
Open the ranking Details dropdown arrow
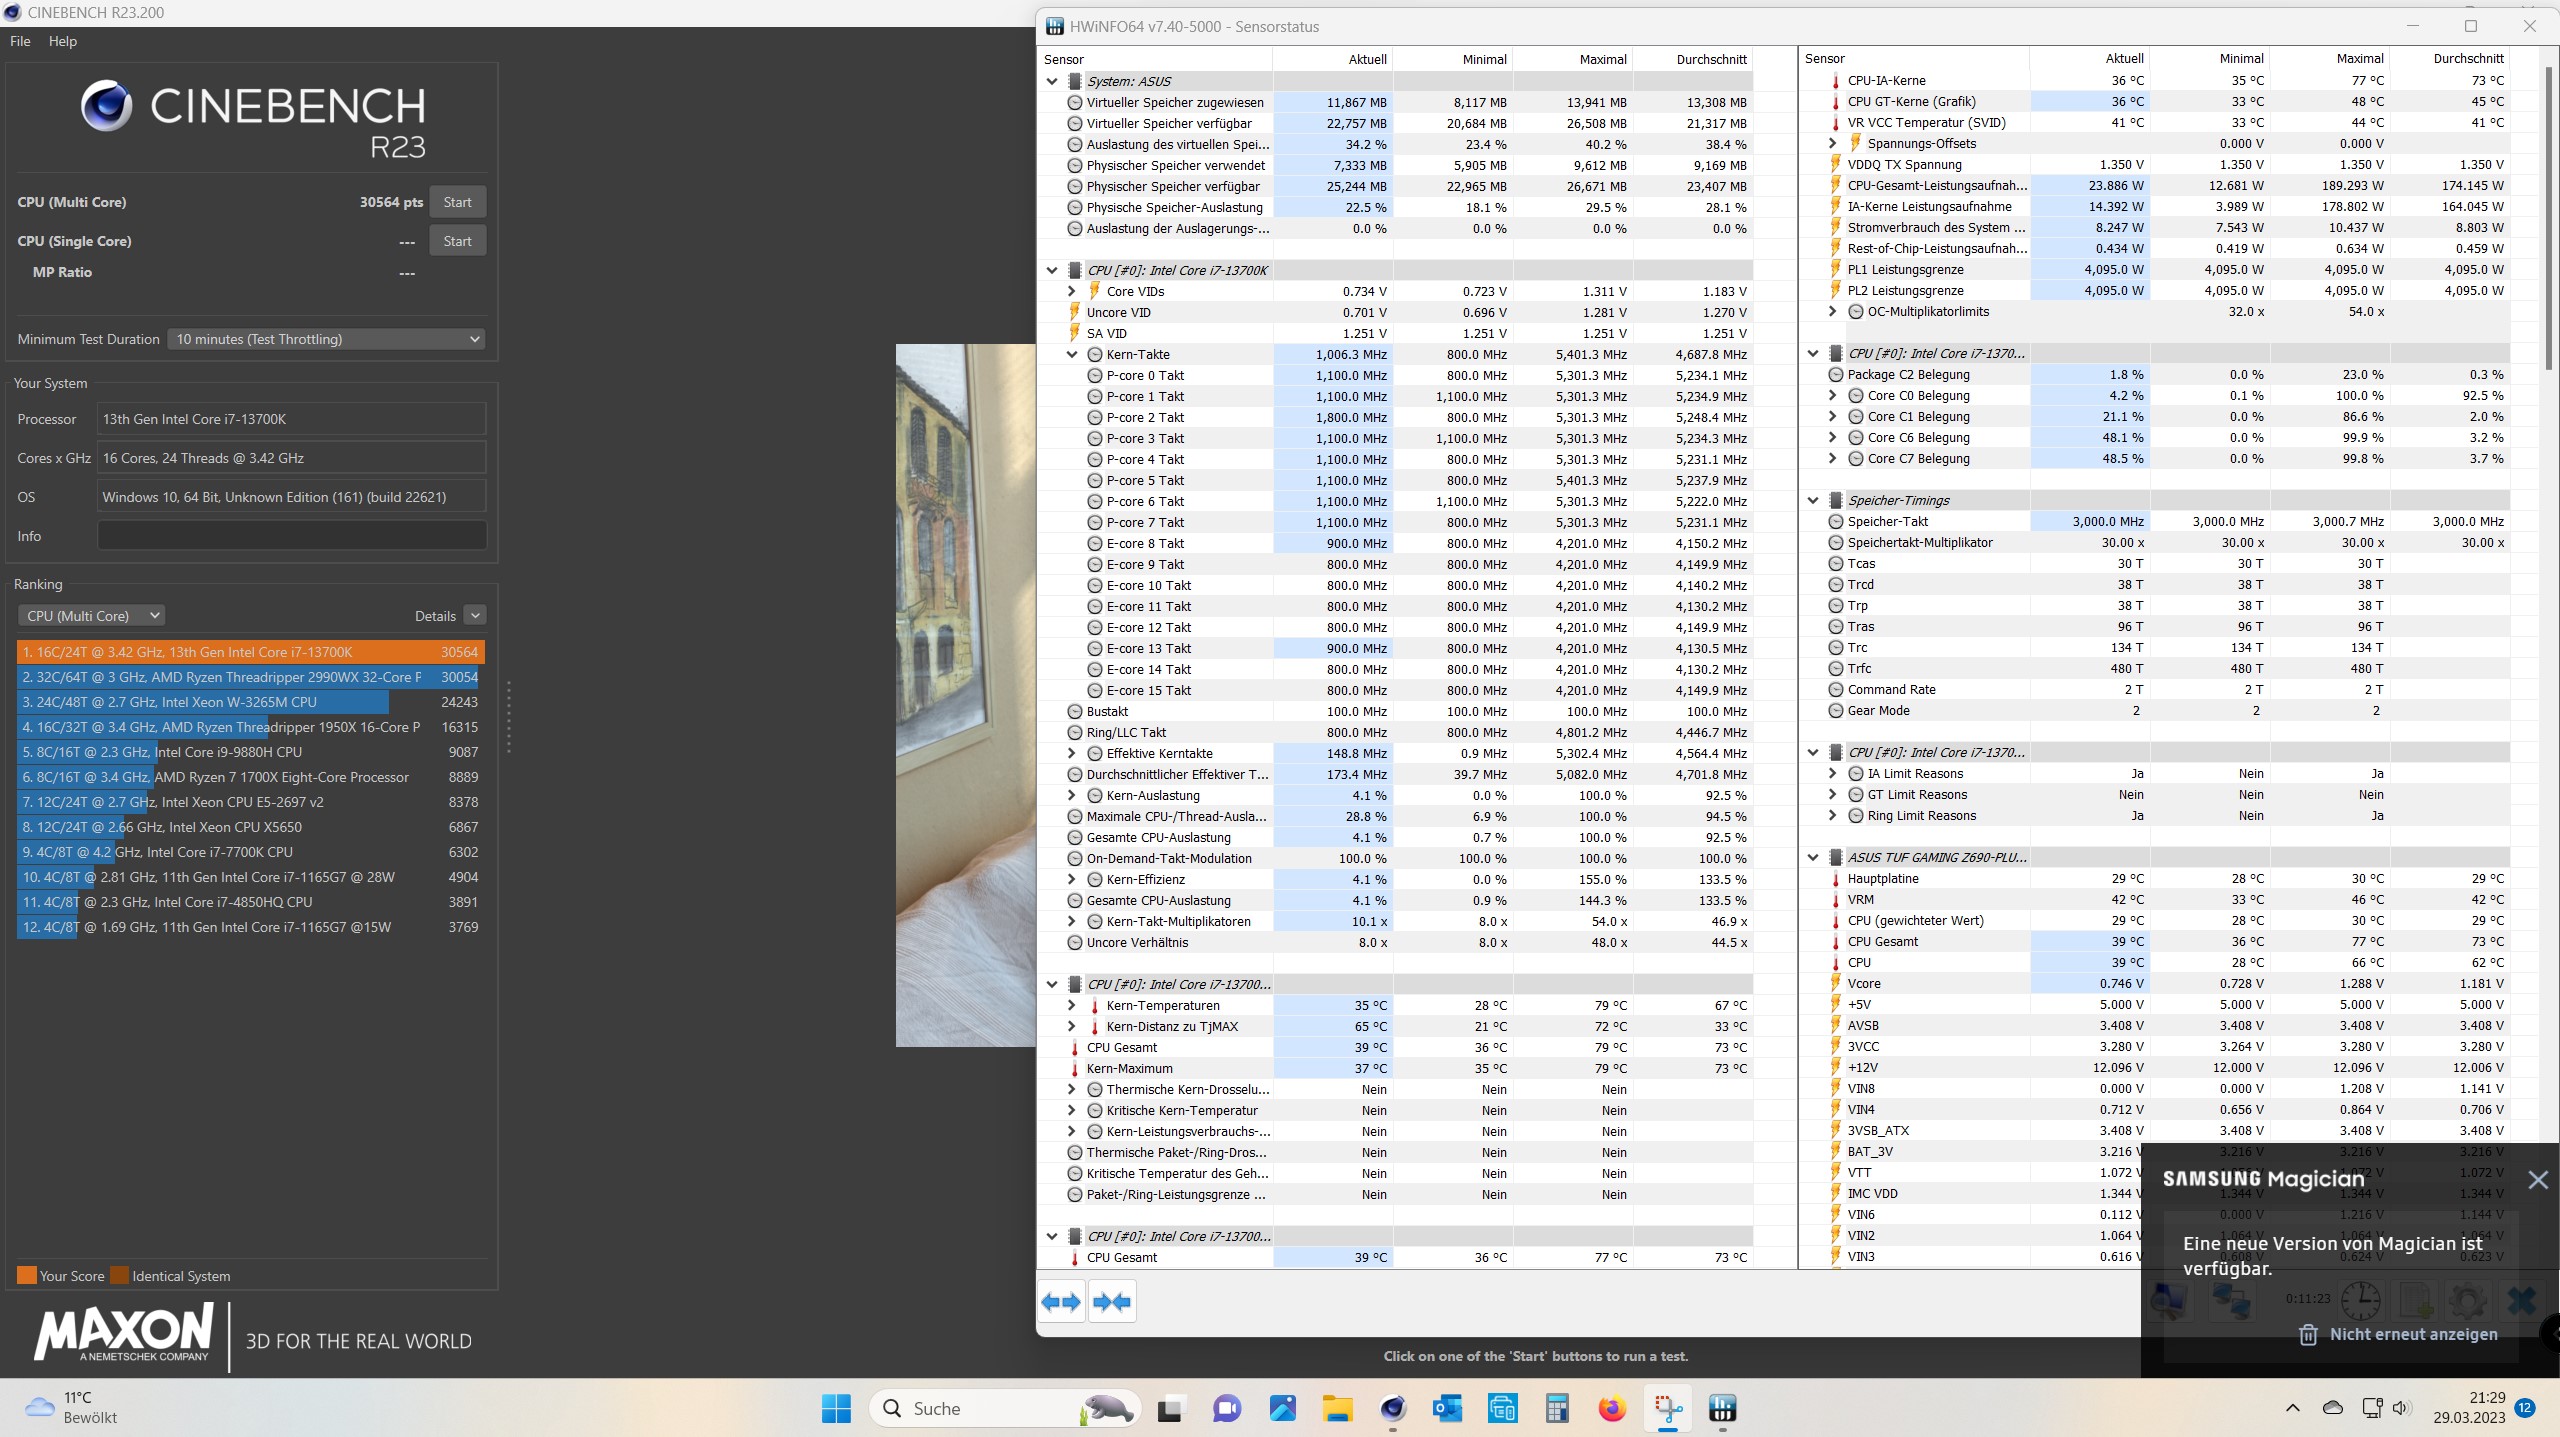click(476, 616)
